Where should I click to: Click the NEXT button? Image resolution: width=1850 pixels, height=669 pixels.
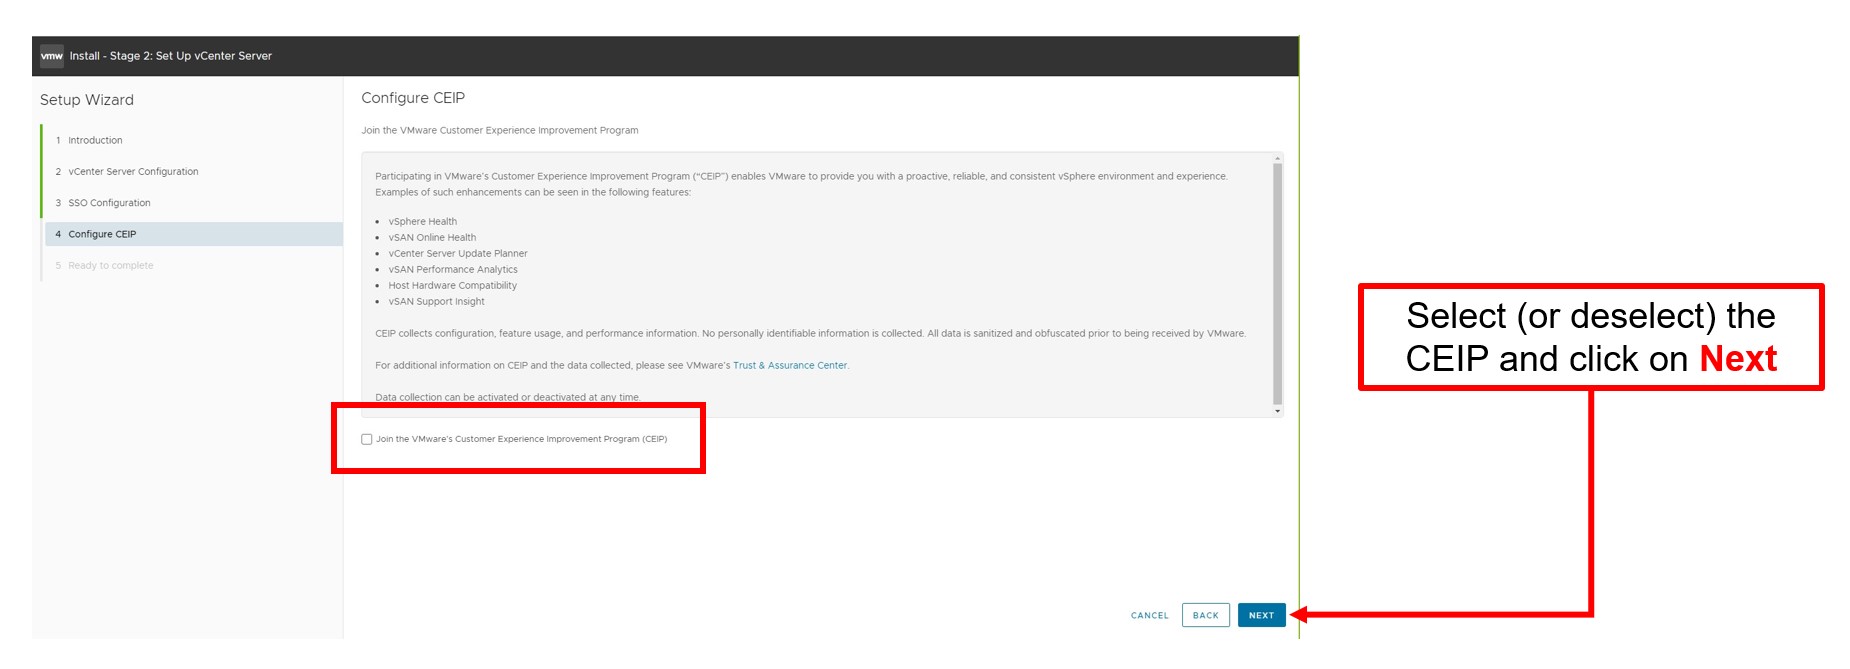point(1261,615)
